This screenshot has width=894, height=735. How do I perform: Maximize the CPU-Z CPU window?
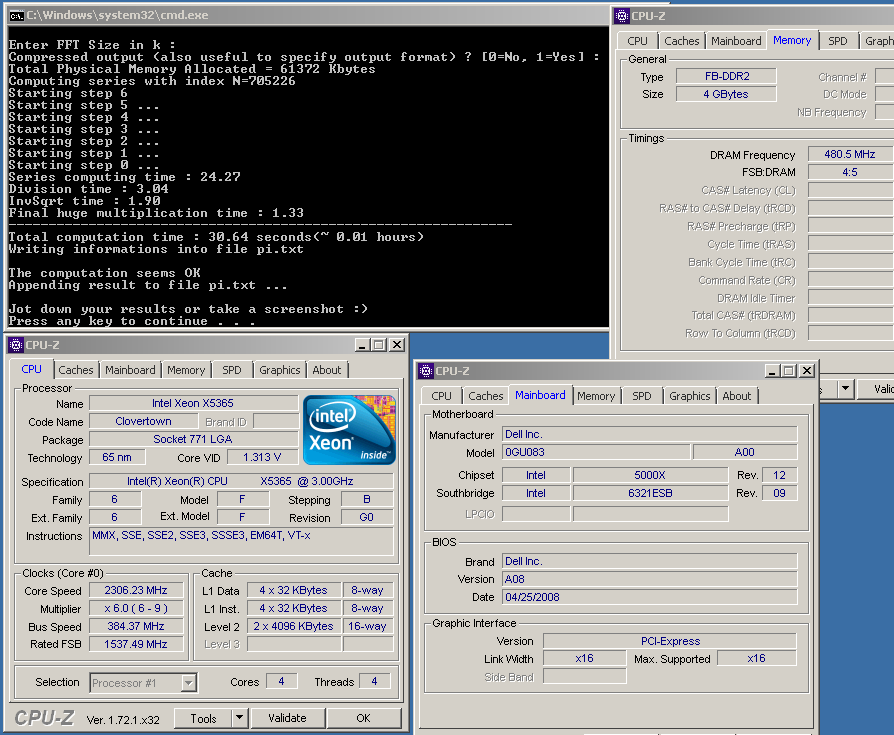point(379,345)
